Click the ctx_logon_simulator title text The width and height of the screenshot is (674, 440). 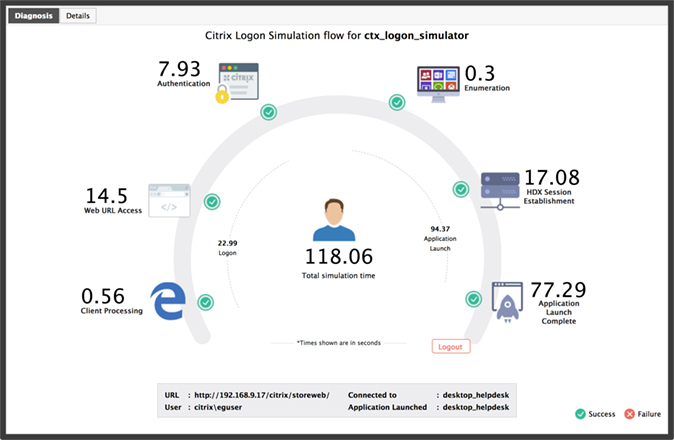point(417,36)
